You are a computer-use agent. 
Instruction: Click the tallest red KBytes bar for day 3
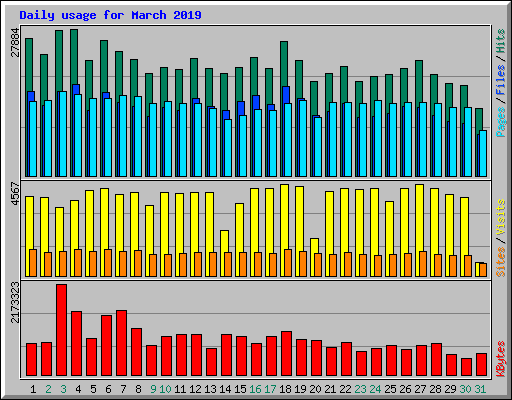click(61, 330)
